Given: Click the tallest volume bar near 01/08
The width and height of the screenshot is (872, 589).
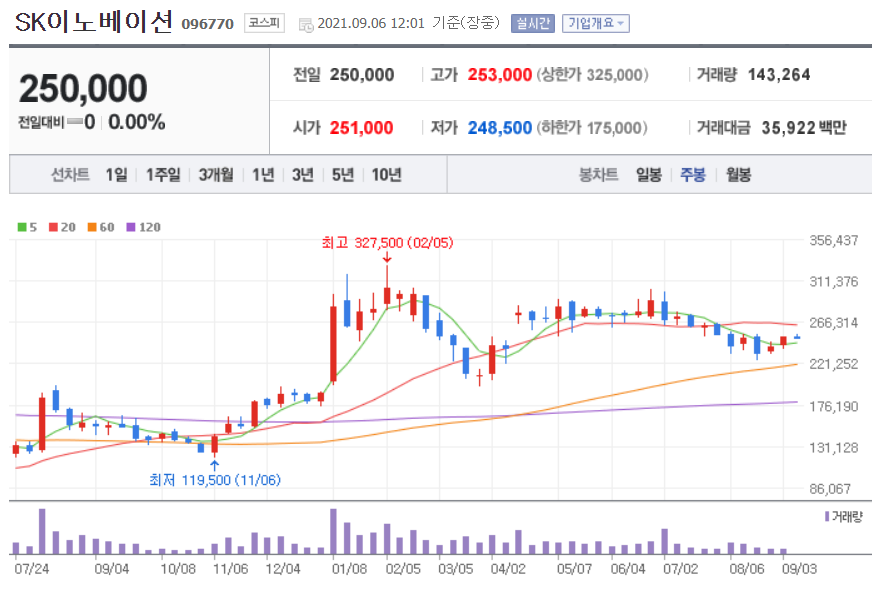Looking at the screenshot, I should [333, 531].
